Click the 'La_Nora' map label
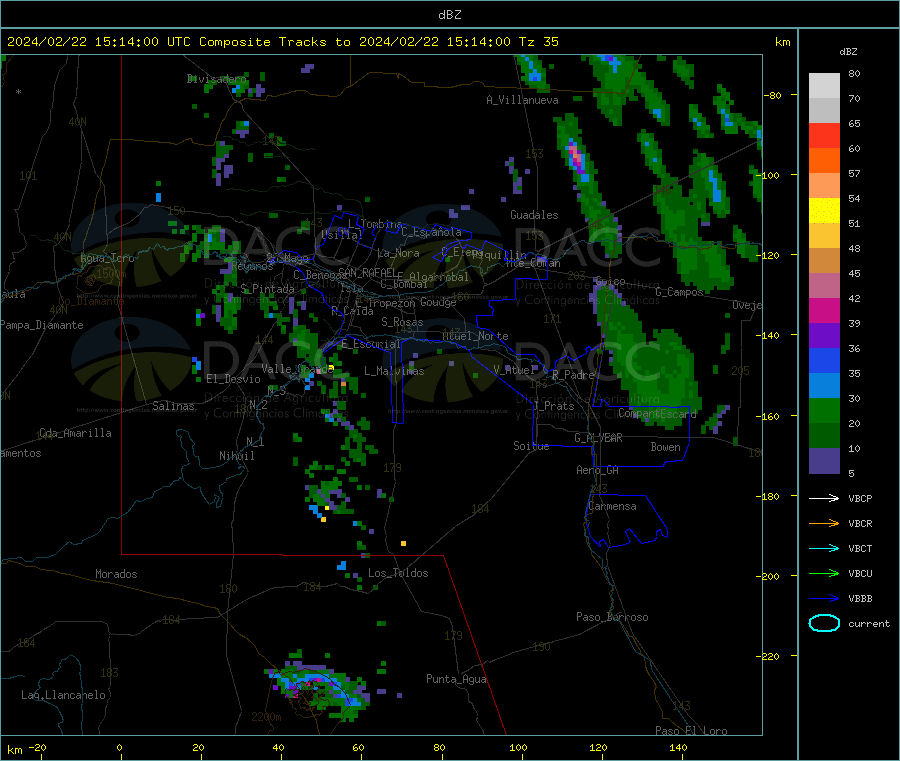 (x=398, y=253)
